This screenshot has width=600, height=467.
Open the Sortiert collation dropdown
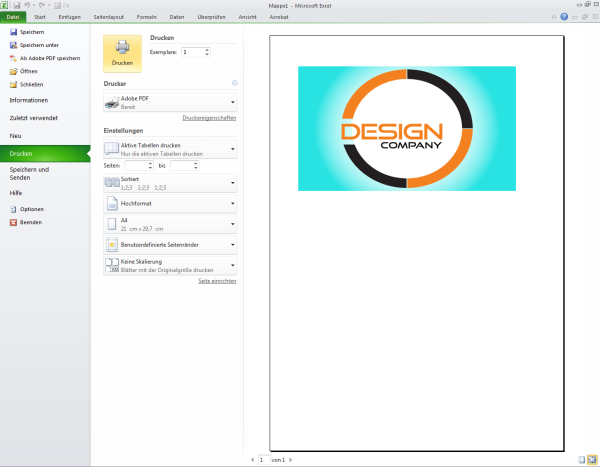[x=170, y=183]
